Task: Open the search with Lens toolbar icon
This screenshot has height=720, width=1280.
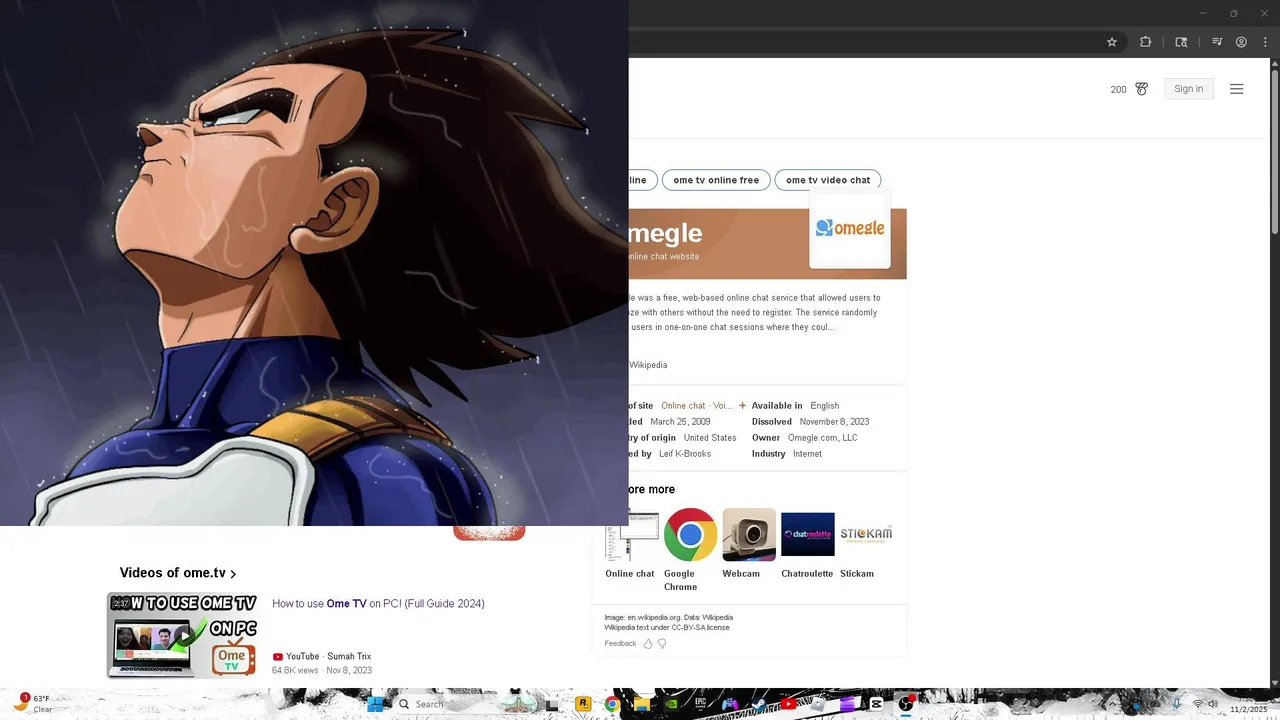Action: [x=1181, y=42]
